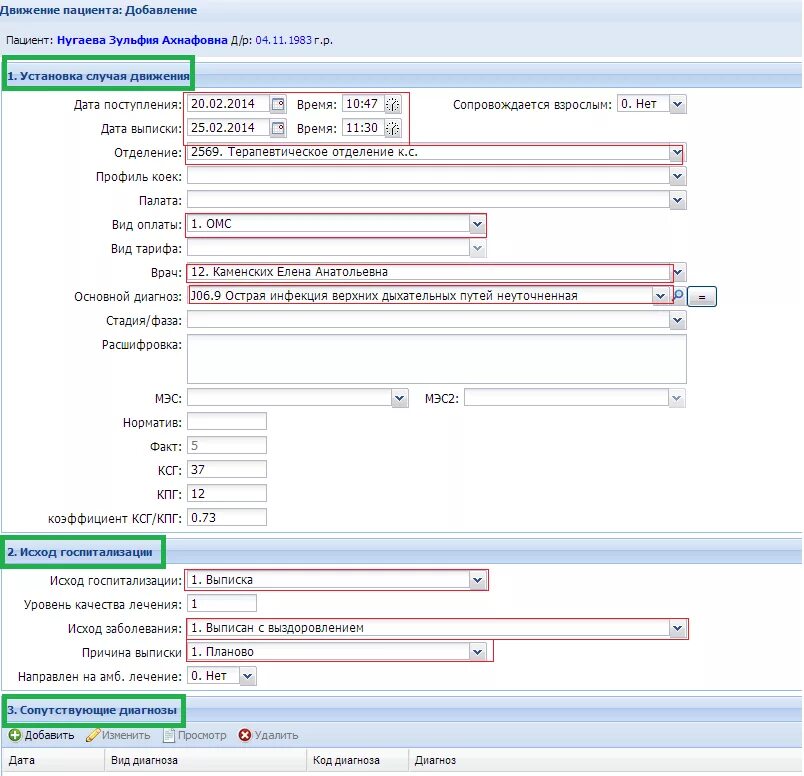804x776 pixels.
Task: Expand the Врач dropdown
Action: pyautogui.click(x=678, y=272)
